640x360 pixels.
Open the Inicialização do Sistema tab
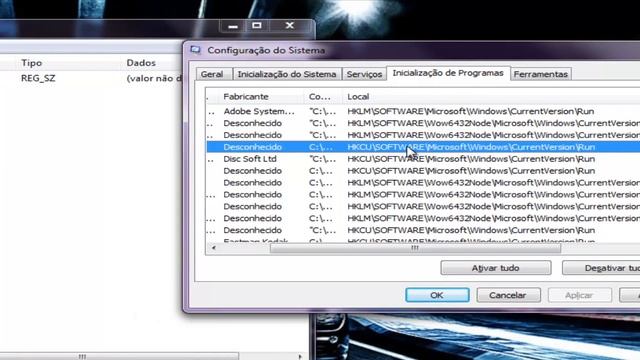(287, 74)
